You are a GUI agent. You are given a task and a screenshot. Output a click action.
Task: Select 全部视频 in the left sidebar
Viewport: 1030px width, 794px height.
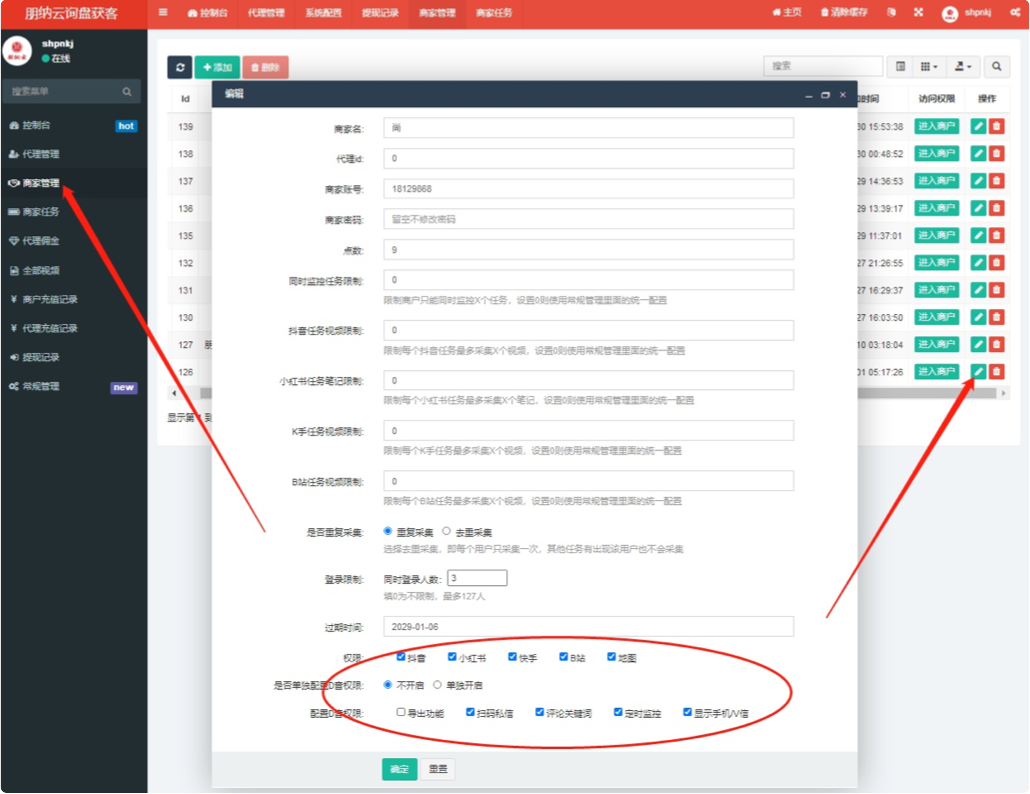(74, 270)
